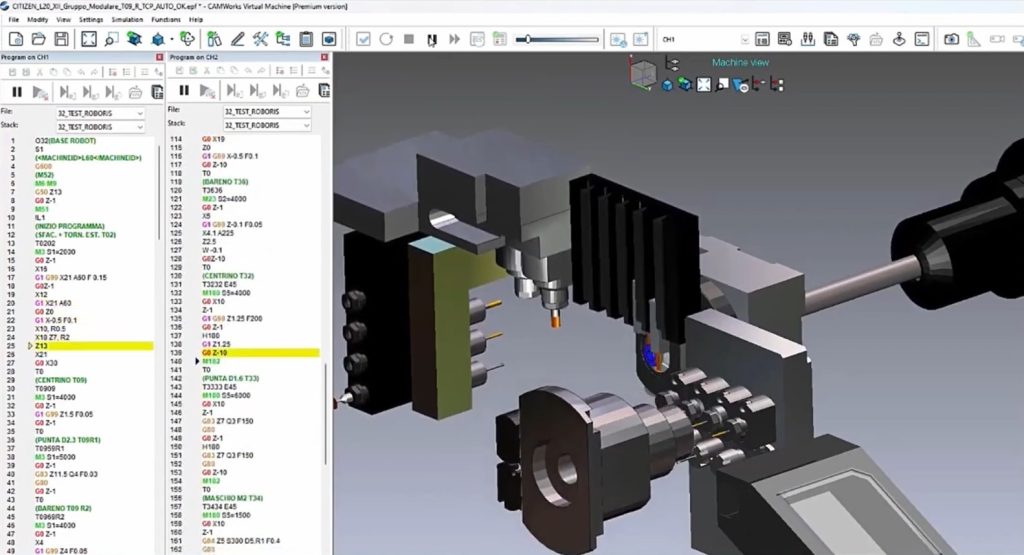Image resolution: width=1024 pixels, height=555 pixels.
Task: Click the pencil edit icon in toolbar
Action: pos(237,39)
